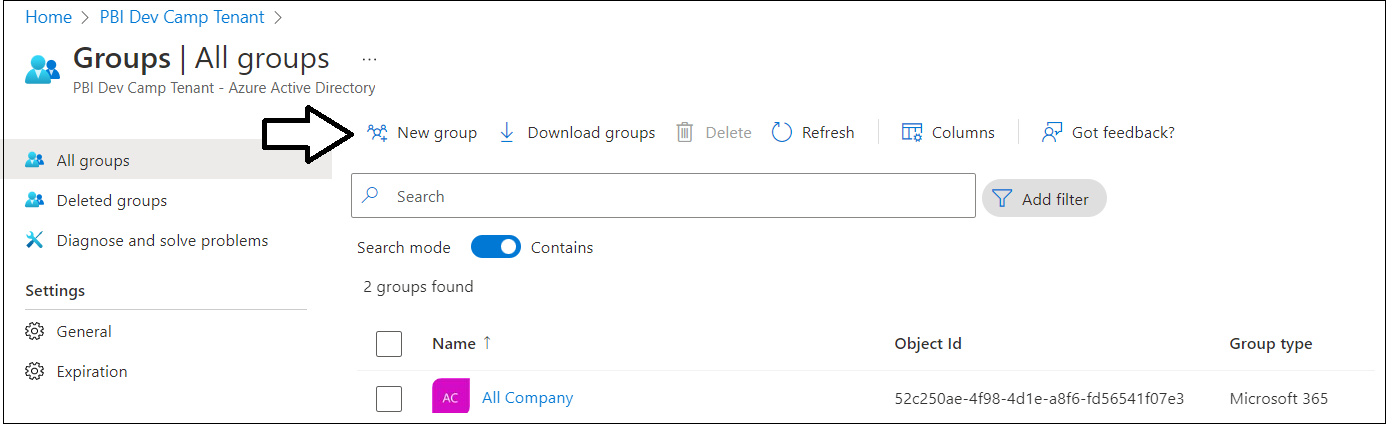Open the All Company group link
Screen dimensions: 1397x432
527,398
